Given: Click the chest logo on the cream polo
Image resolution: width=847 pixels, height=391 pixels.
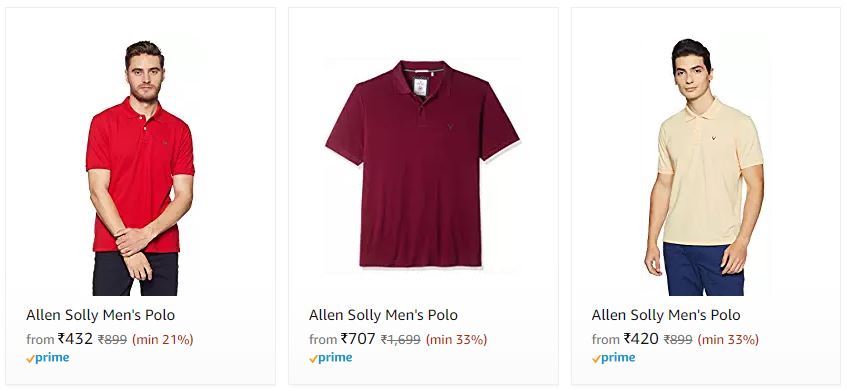Looking at the screenshot, I should (714, 138).
